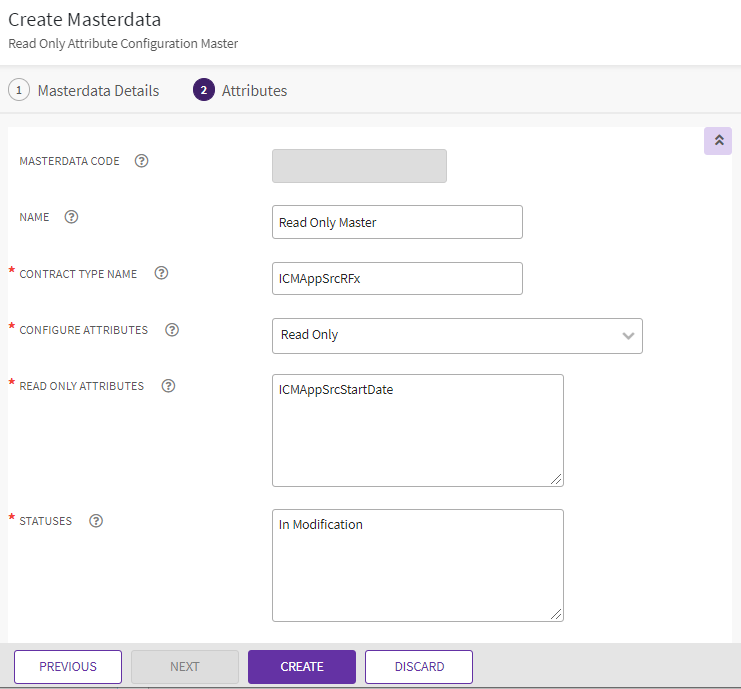Screen dimensions: 741x689
Task: Open help tooltip for Contract Type Name
Action: click(x=161, y=273)
